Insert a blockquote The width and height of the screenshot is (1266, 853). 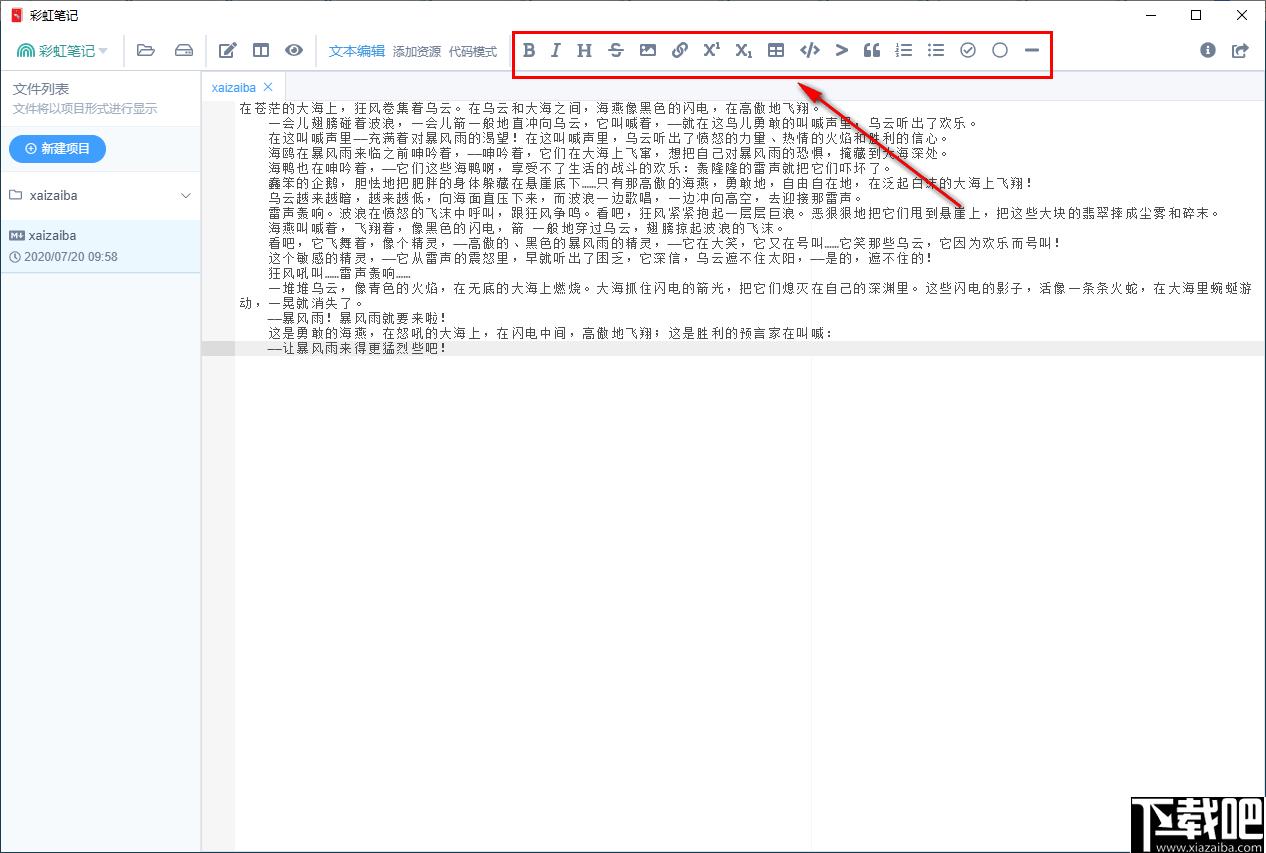[871, 50]
